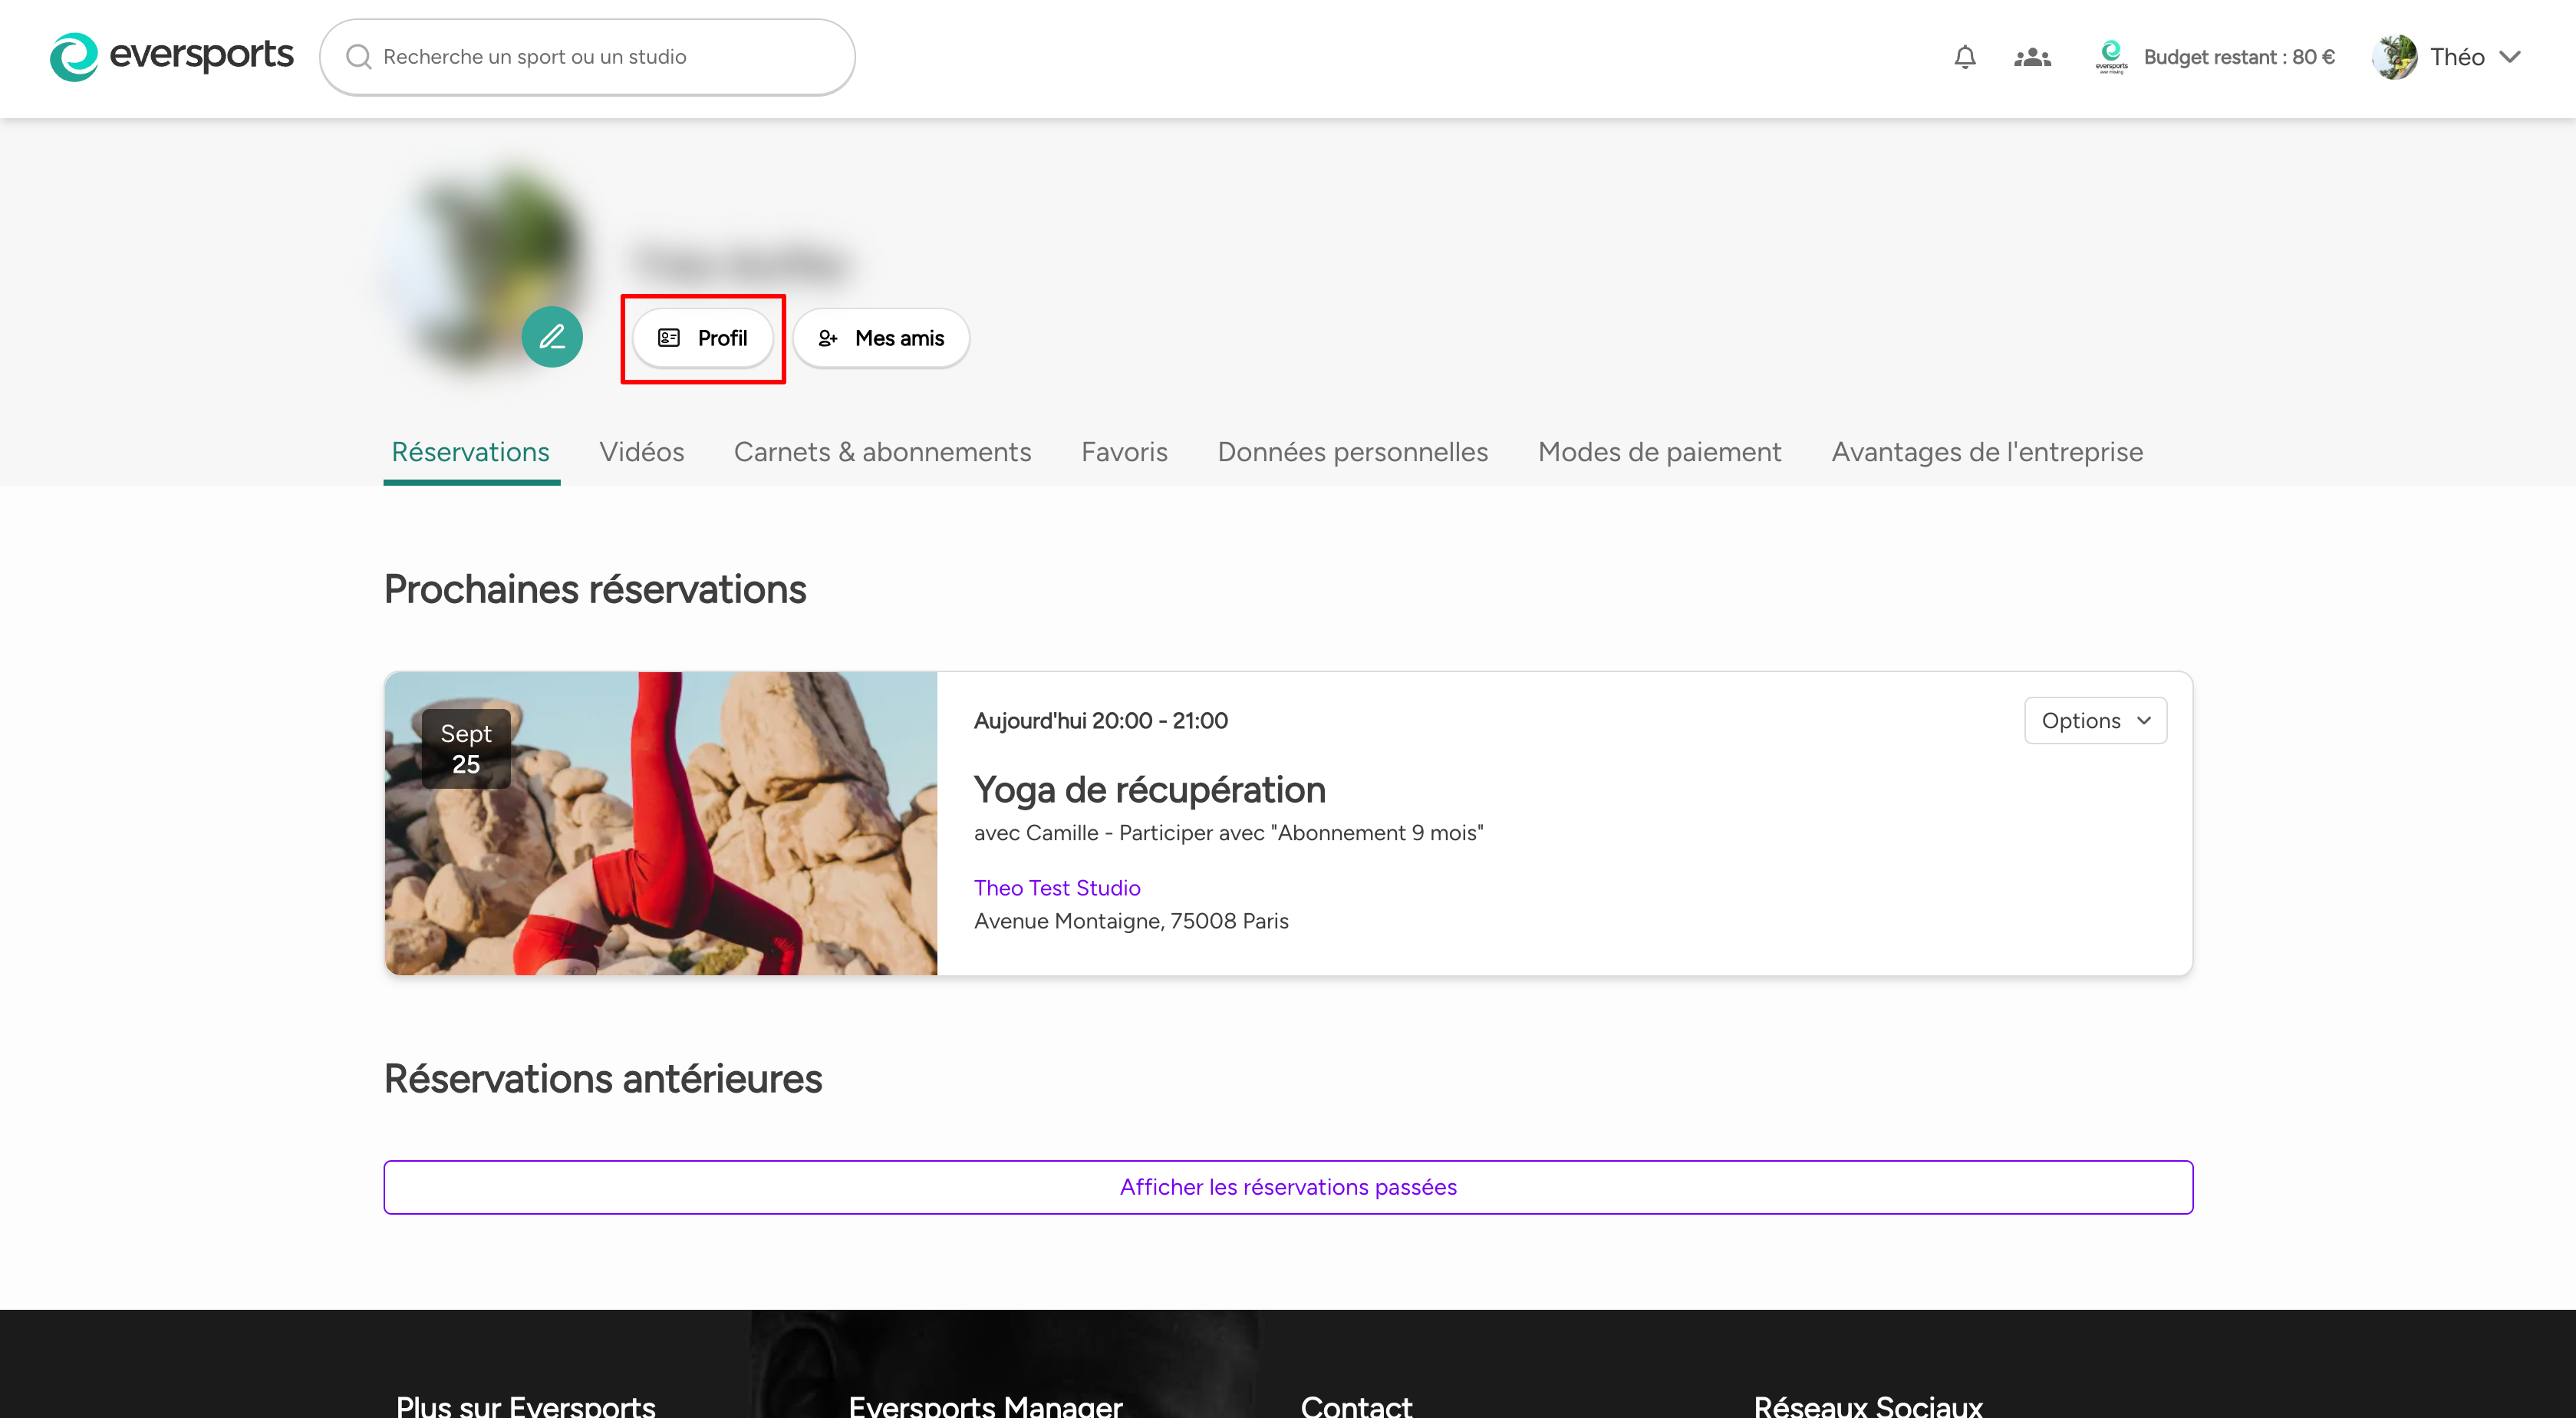Click Théo's small avatar in header
Screen dimensions: 2576x1418
tap(2394, 57)
